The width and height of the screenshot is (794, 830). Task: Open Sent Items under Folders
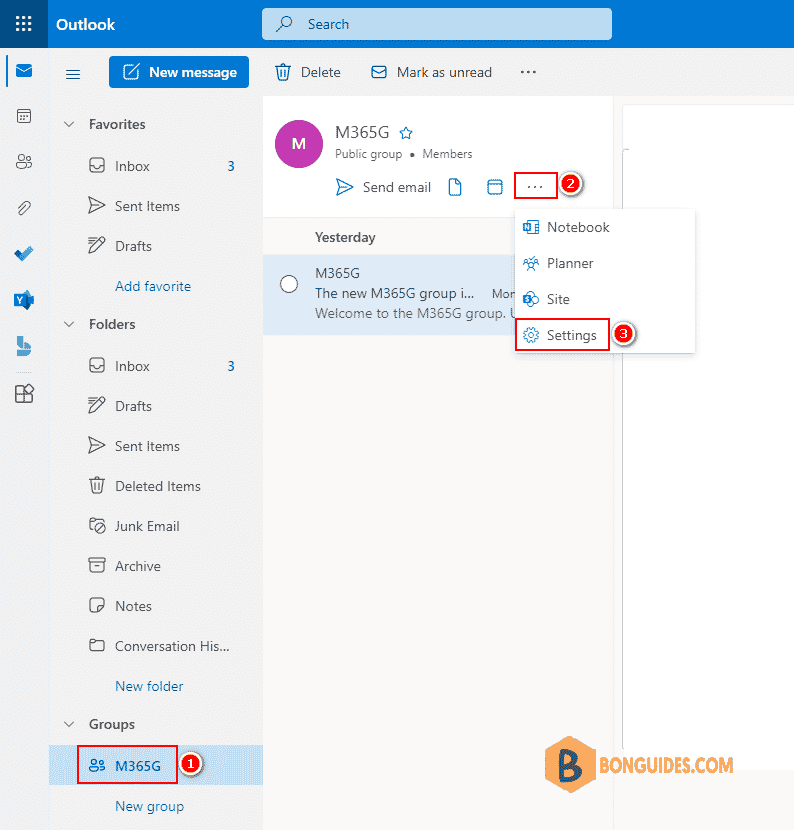pos(156,446)
